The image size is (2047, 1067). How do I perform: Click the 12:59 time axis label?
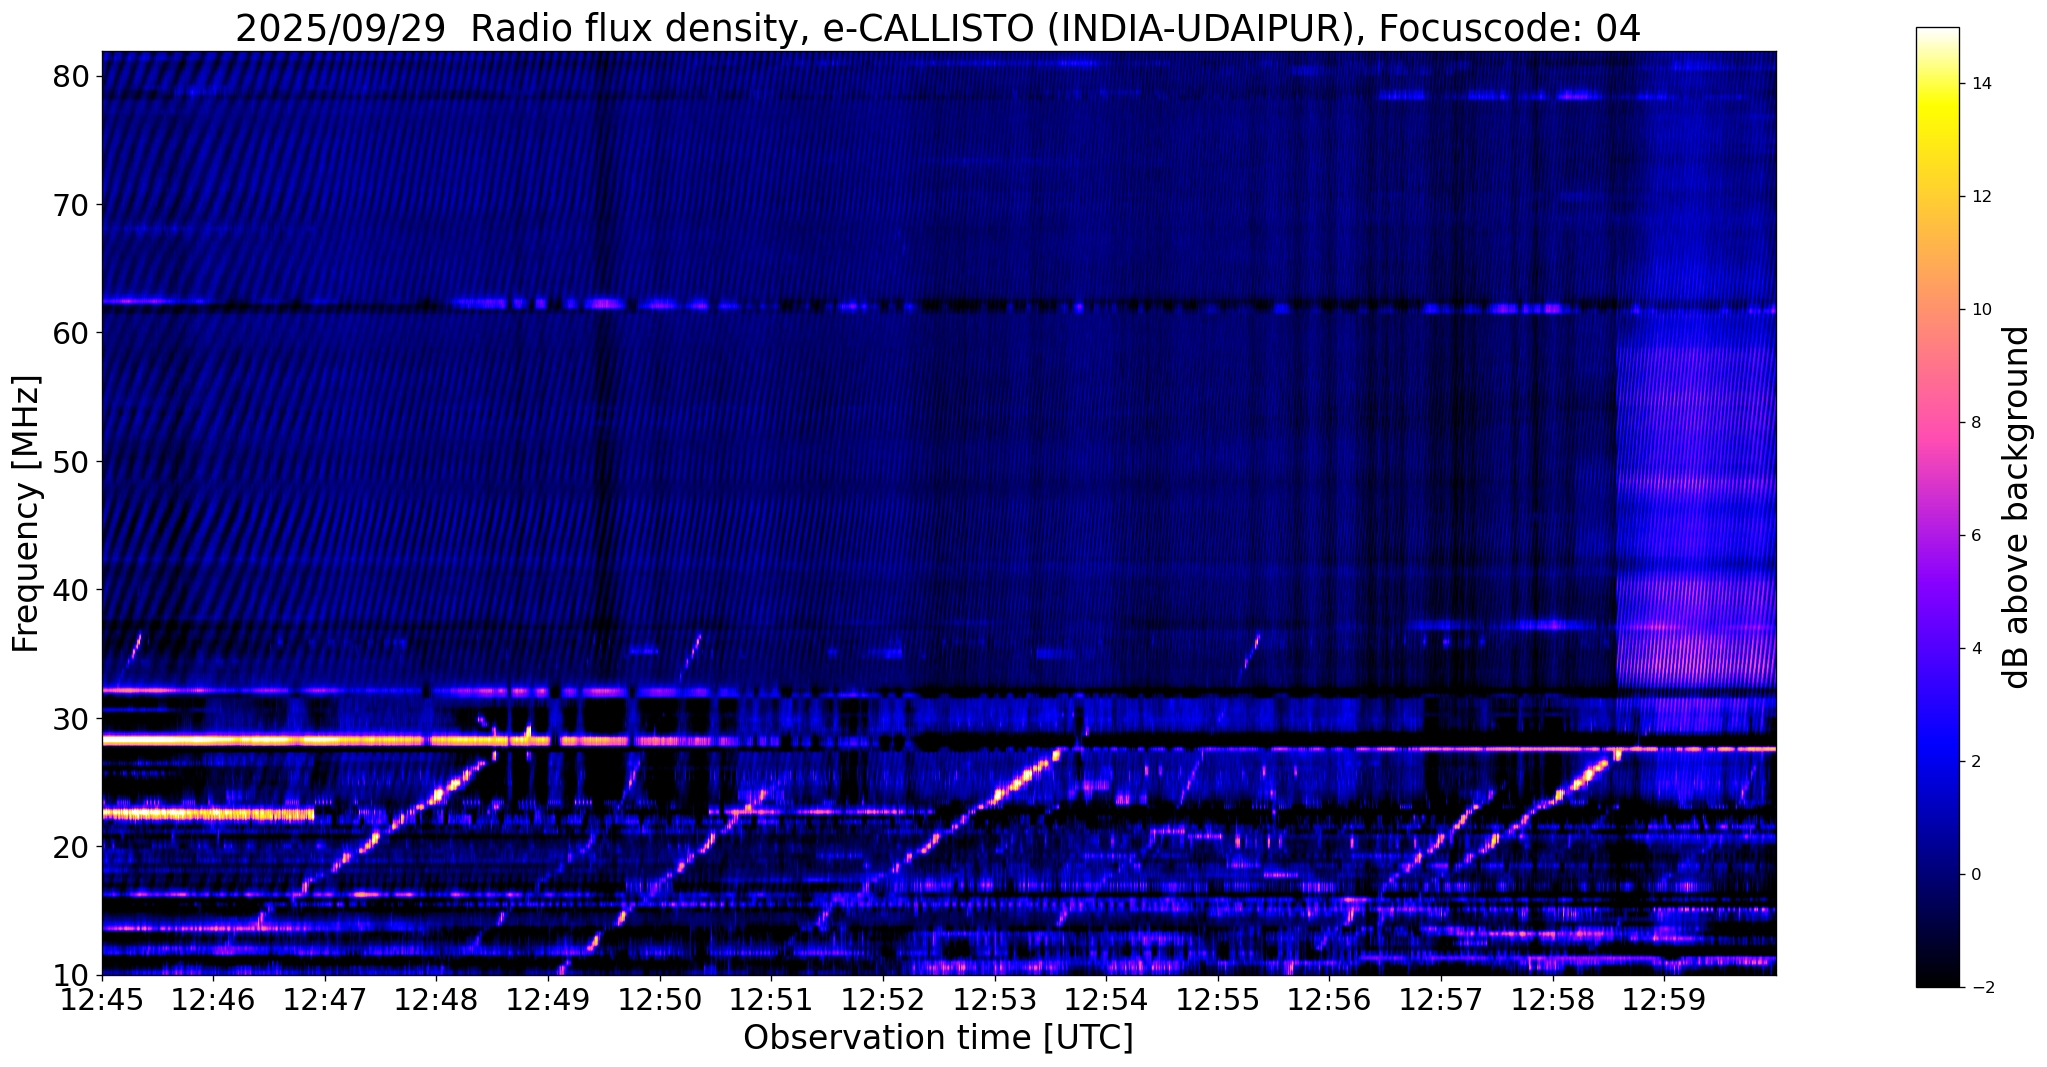[1664, 1000]
